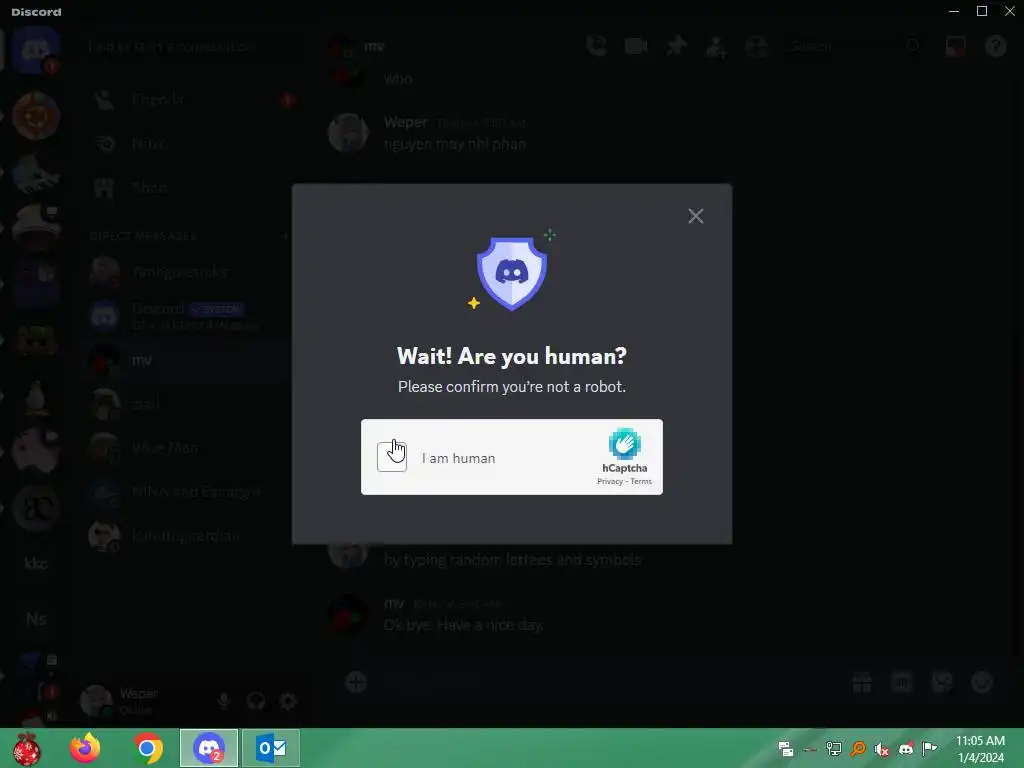Viewport: 1024px width, 768px height.
Task: Toggle microphone mute
Action: pos(223,701)
